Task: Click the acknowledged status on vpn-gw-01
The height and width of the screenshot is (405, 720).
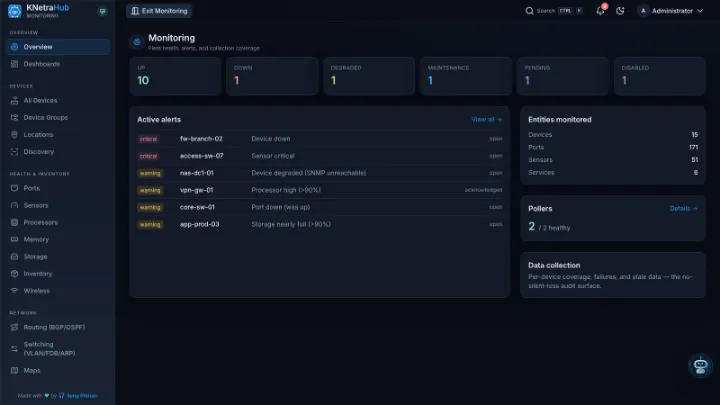Action: (x=483, y=190)
